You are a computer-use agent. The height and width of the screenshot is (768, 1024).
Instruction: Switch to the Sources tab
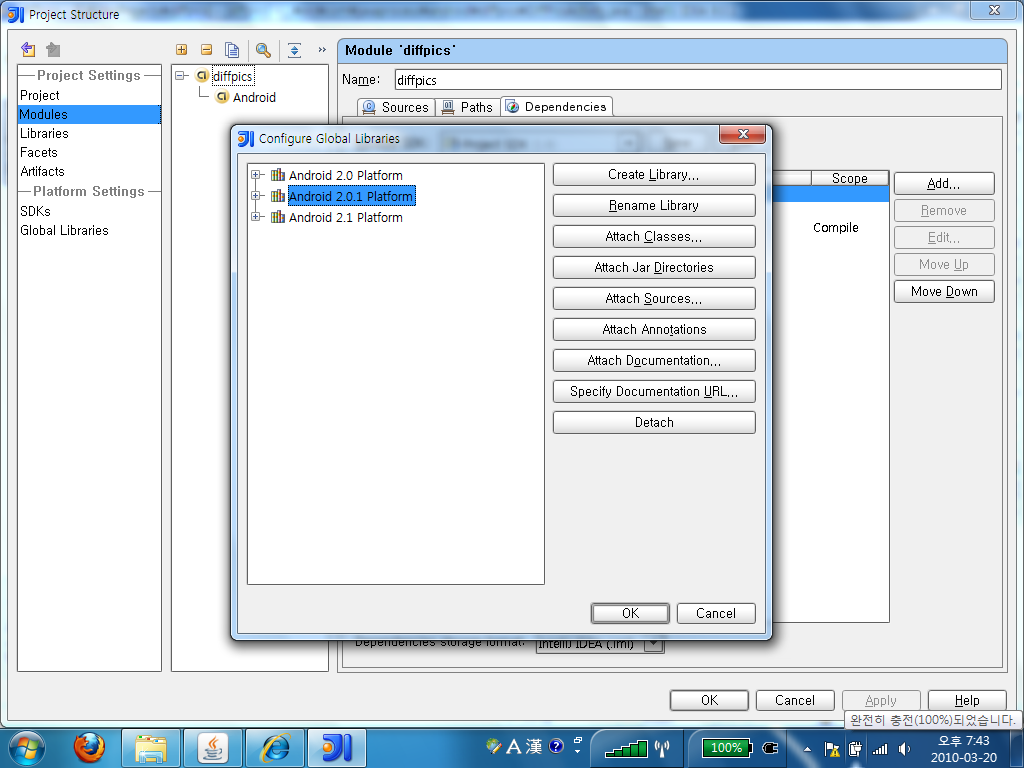(396, 107)
